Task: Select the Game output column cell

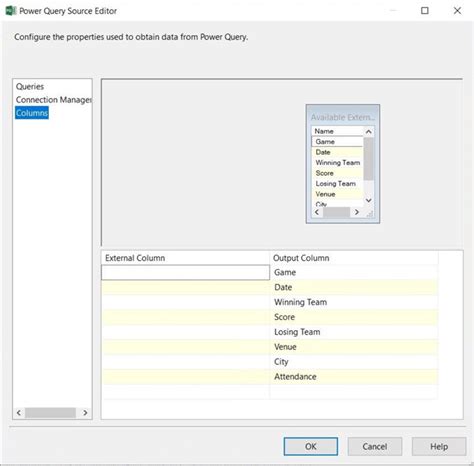Action: [354, 272]
